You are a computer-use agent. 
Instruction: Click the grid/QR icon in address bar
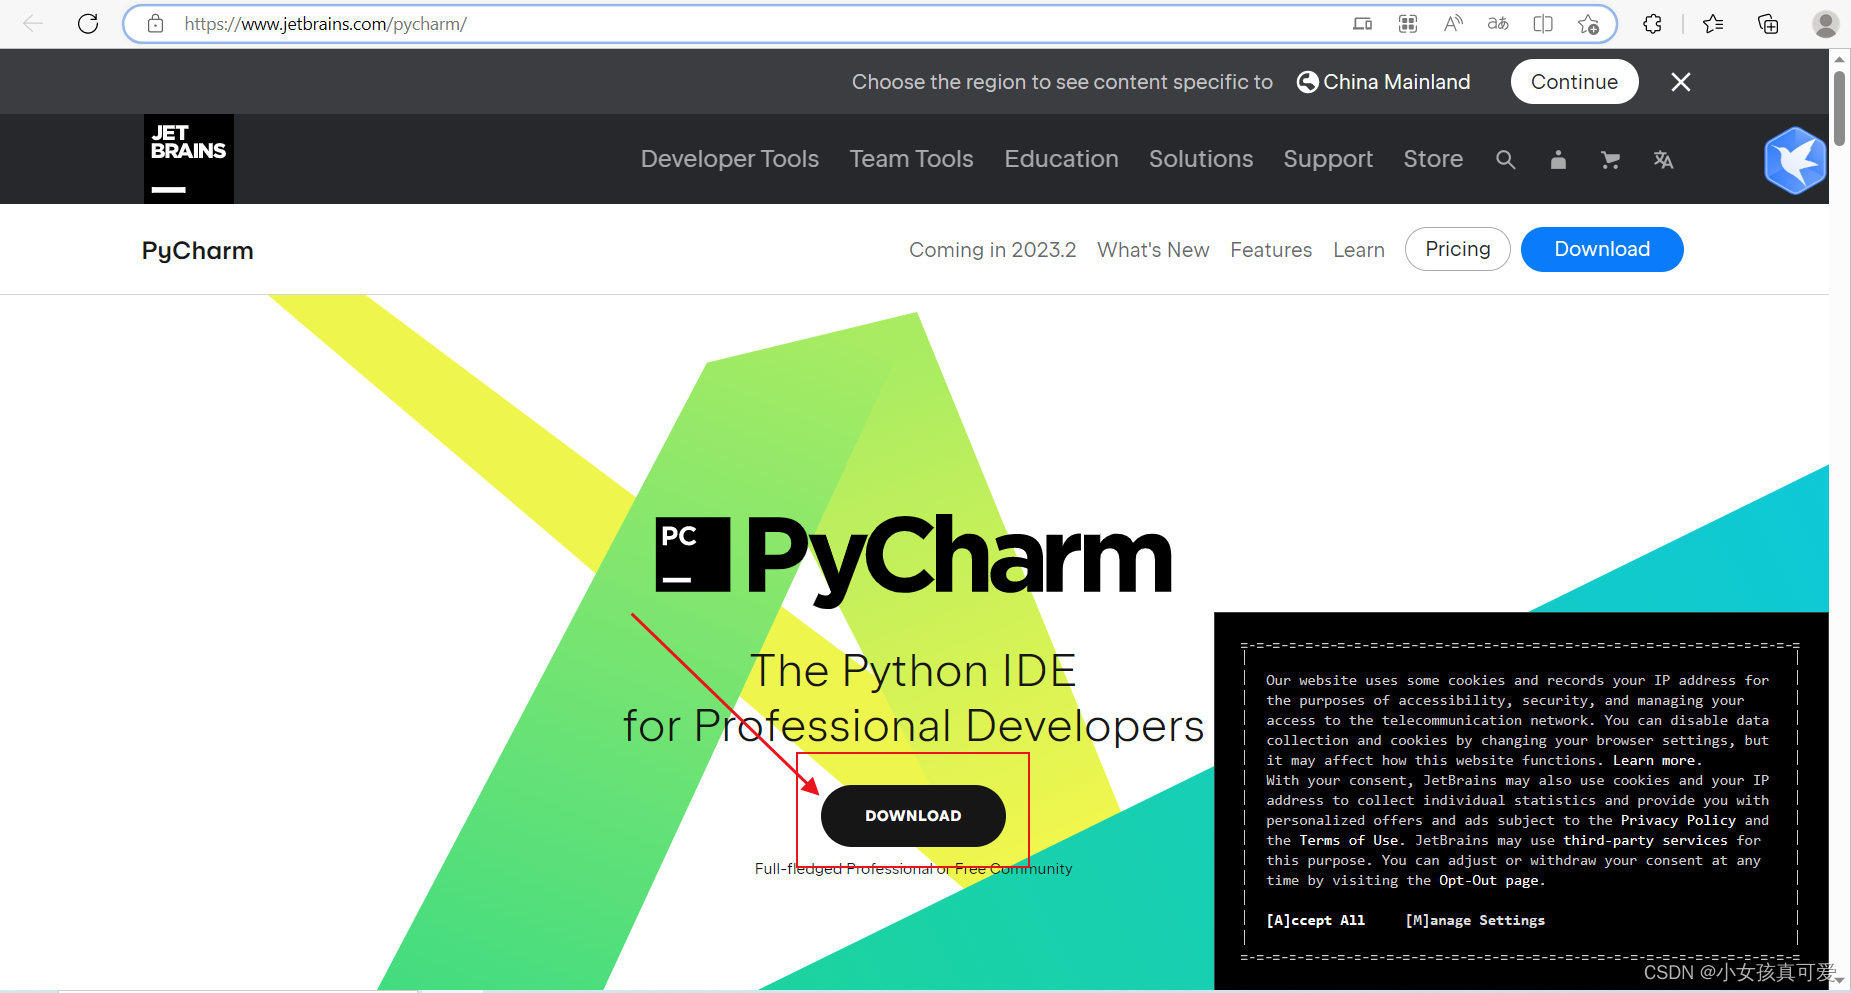click(1408, 24)
